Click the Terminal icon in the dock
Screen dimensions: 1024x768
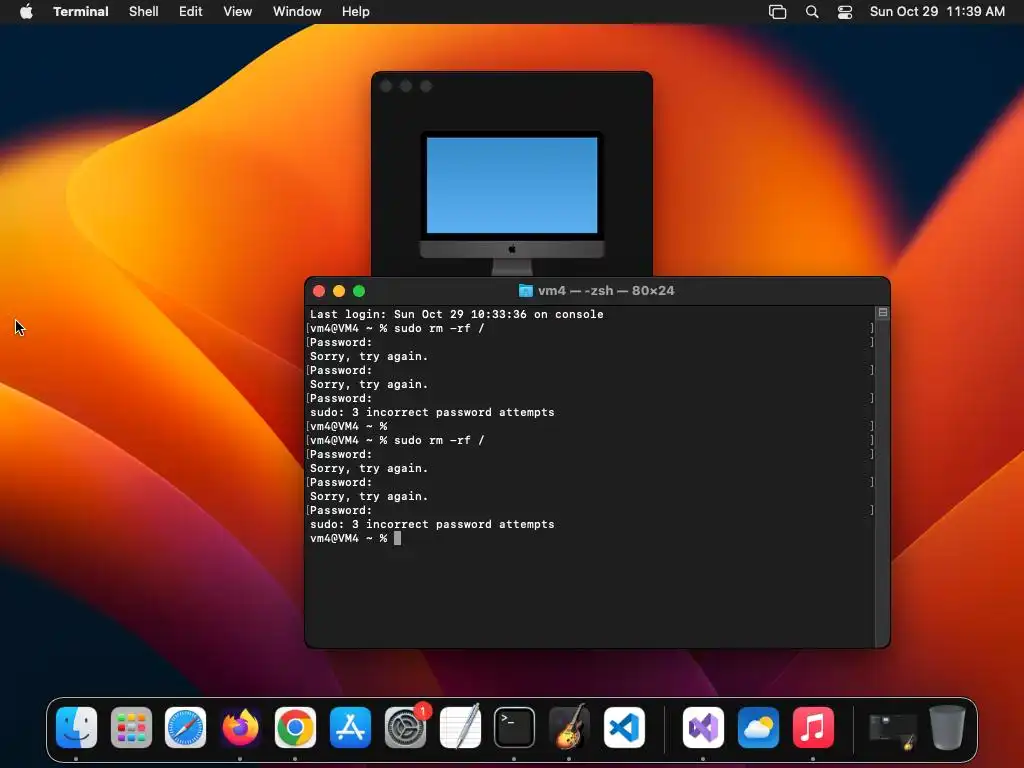click(514, 727)
